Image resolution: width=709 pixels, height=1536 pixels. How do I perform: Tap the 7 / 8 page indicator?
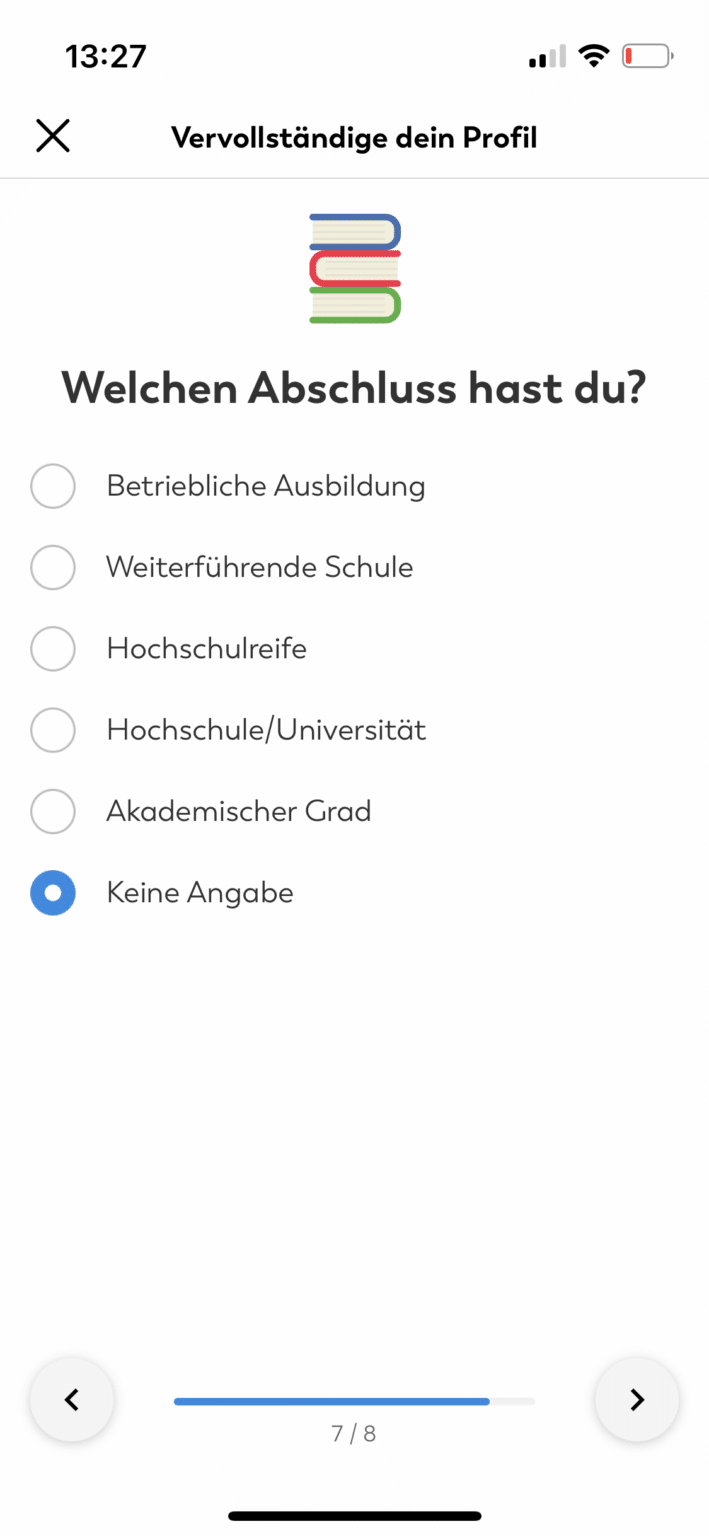tap(354, 1432)
